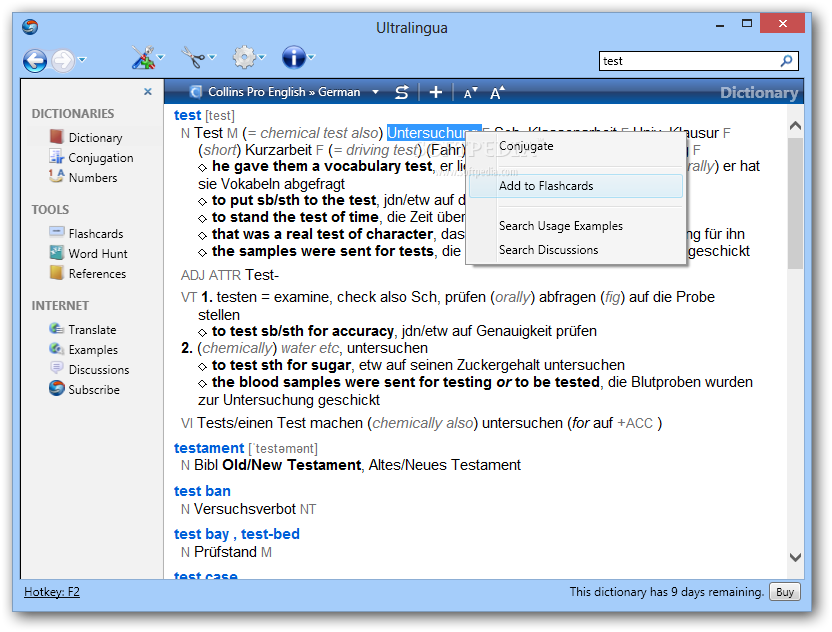Click phrase 'to test sth for sugar'
The image size is (832, 632).
pos(281,365)
